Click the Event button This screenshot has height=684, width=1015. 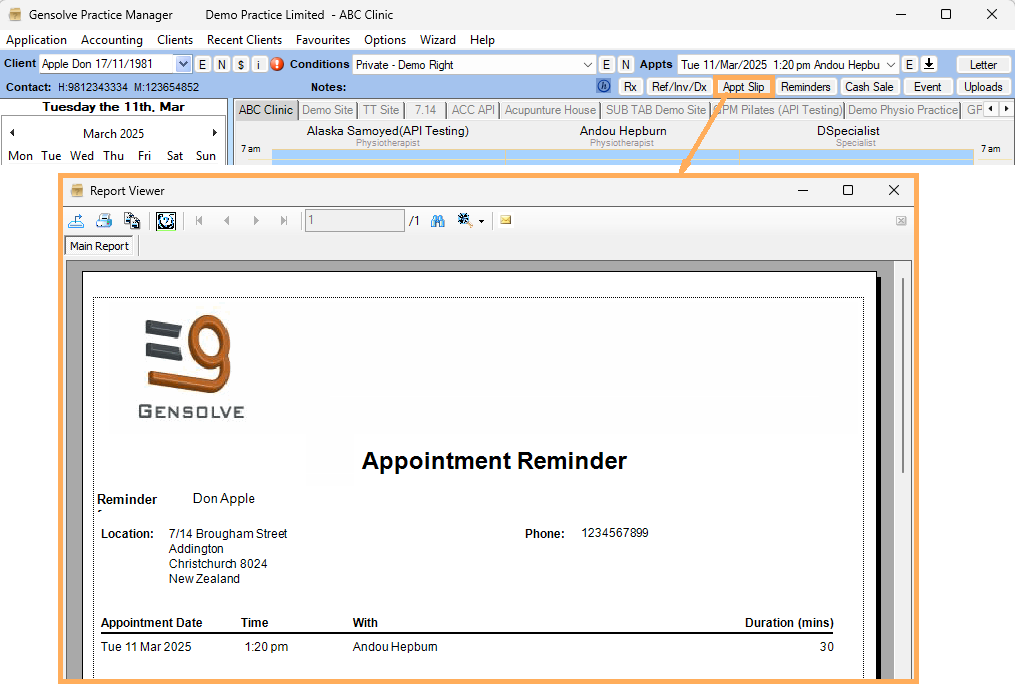[927, 87]
